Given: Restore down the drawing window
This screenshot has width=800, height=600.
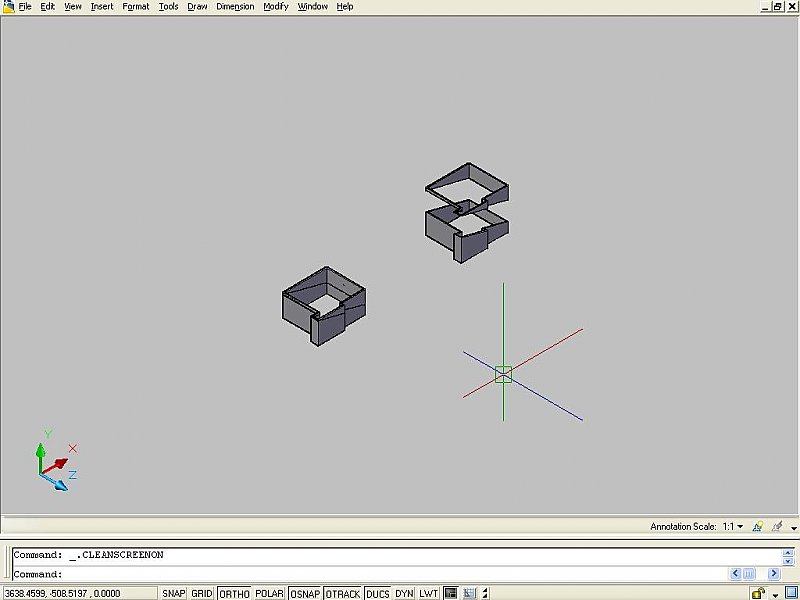Looking at the screenshot, I should pyautogui.click(x=778, y=7).
